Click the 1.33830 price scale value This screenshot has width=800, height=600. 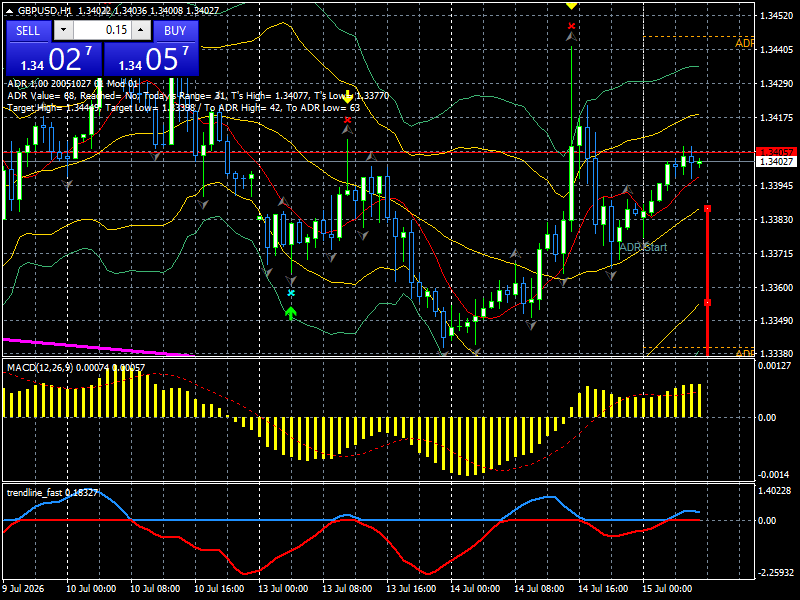click(x=777, y=220)
